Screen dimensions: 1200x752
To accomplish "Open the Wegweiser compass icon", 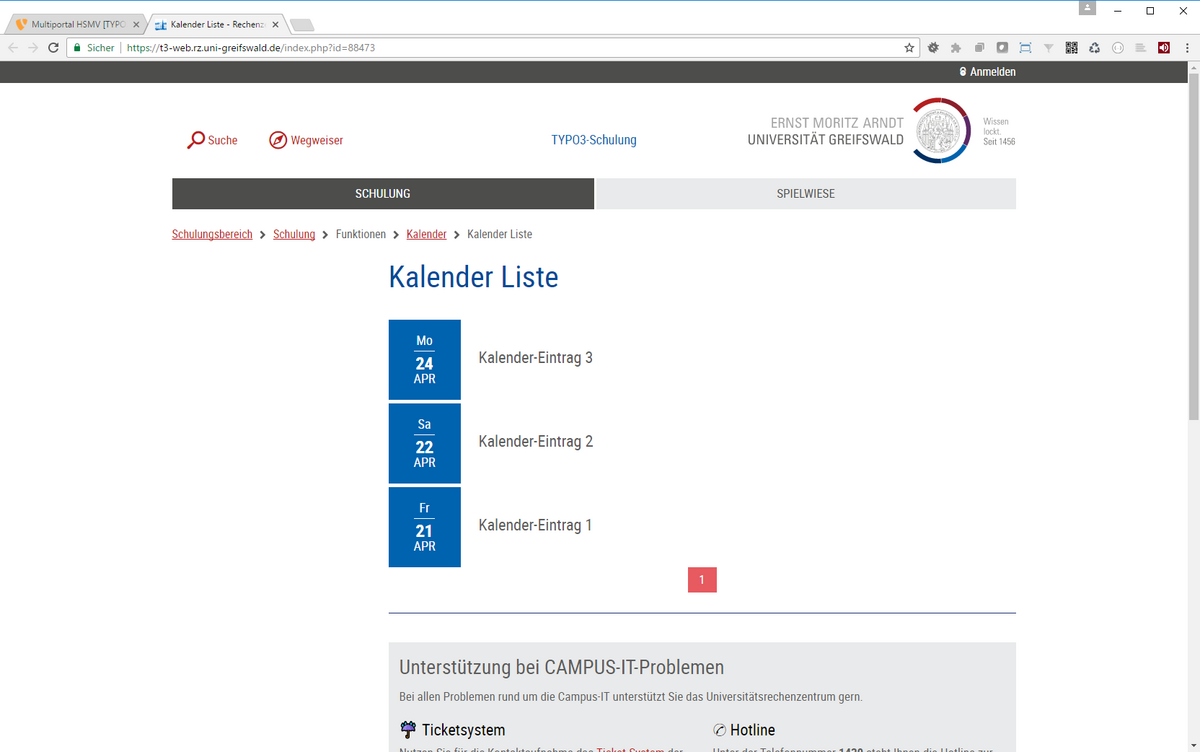I will click(278, 140).
